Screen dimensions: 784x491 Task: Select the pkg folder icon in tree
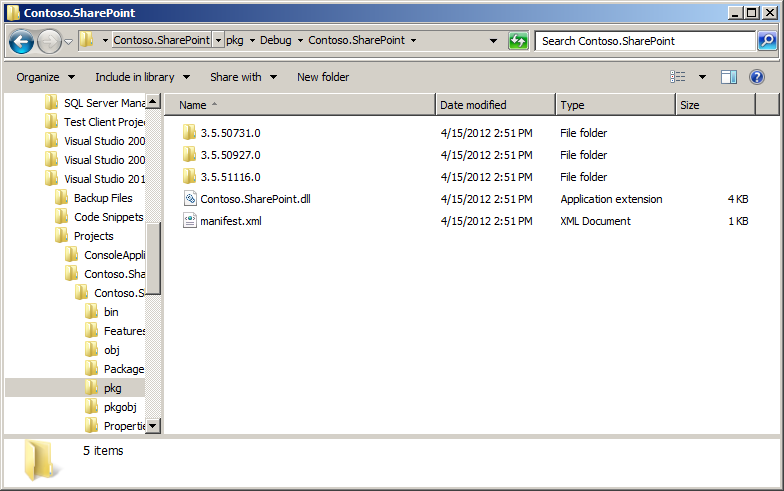coord(92,387)
